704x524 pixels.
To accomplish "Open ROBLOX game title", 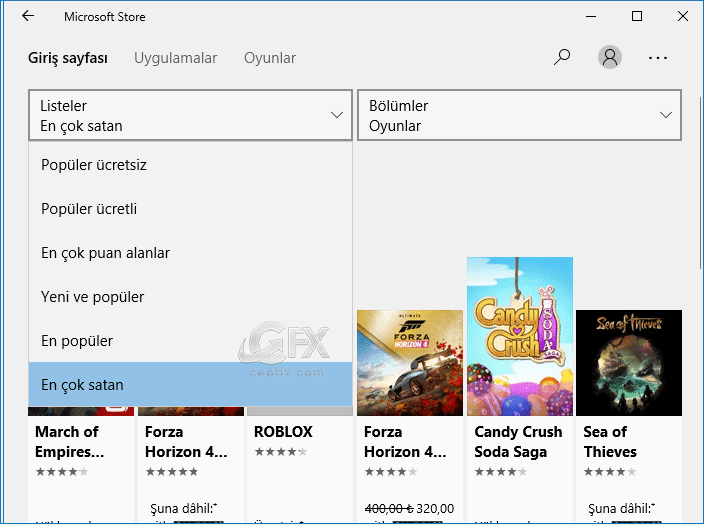I will point(283,432).
